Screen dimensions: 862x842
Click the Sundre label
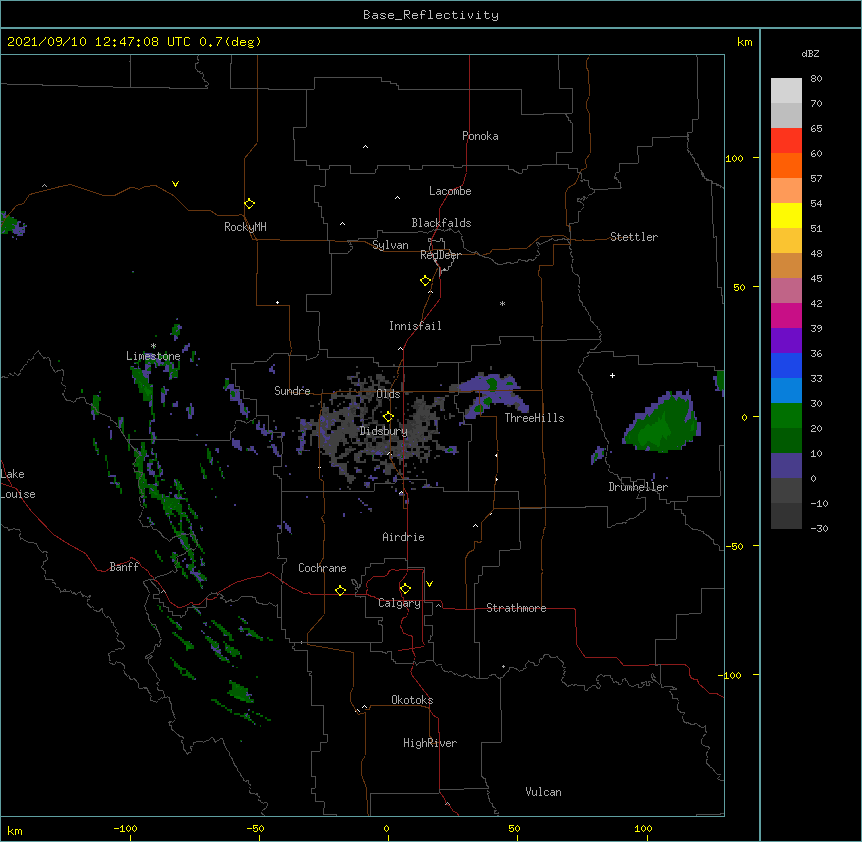coord(292,391)
